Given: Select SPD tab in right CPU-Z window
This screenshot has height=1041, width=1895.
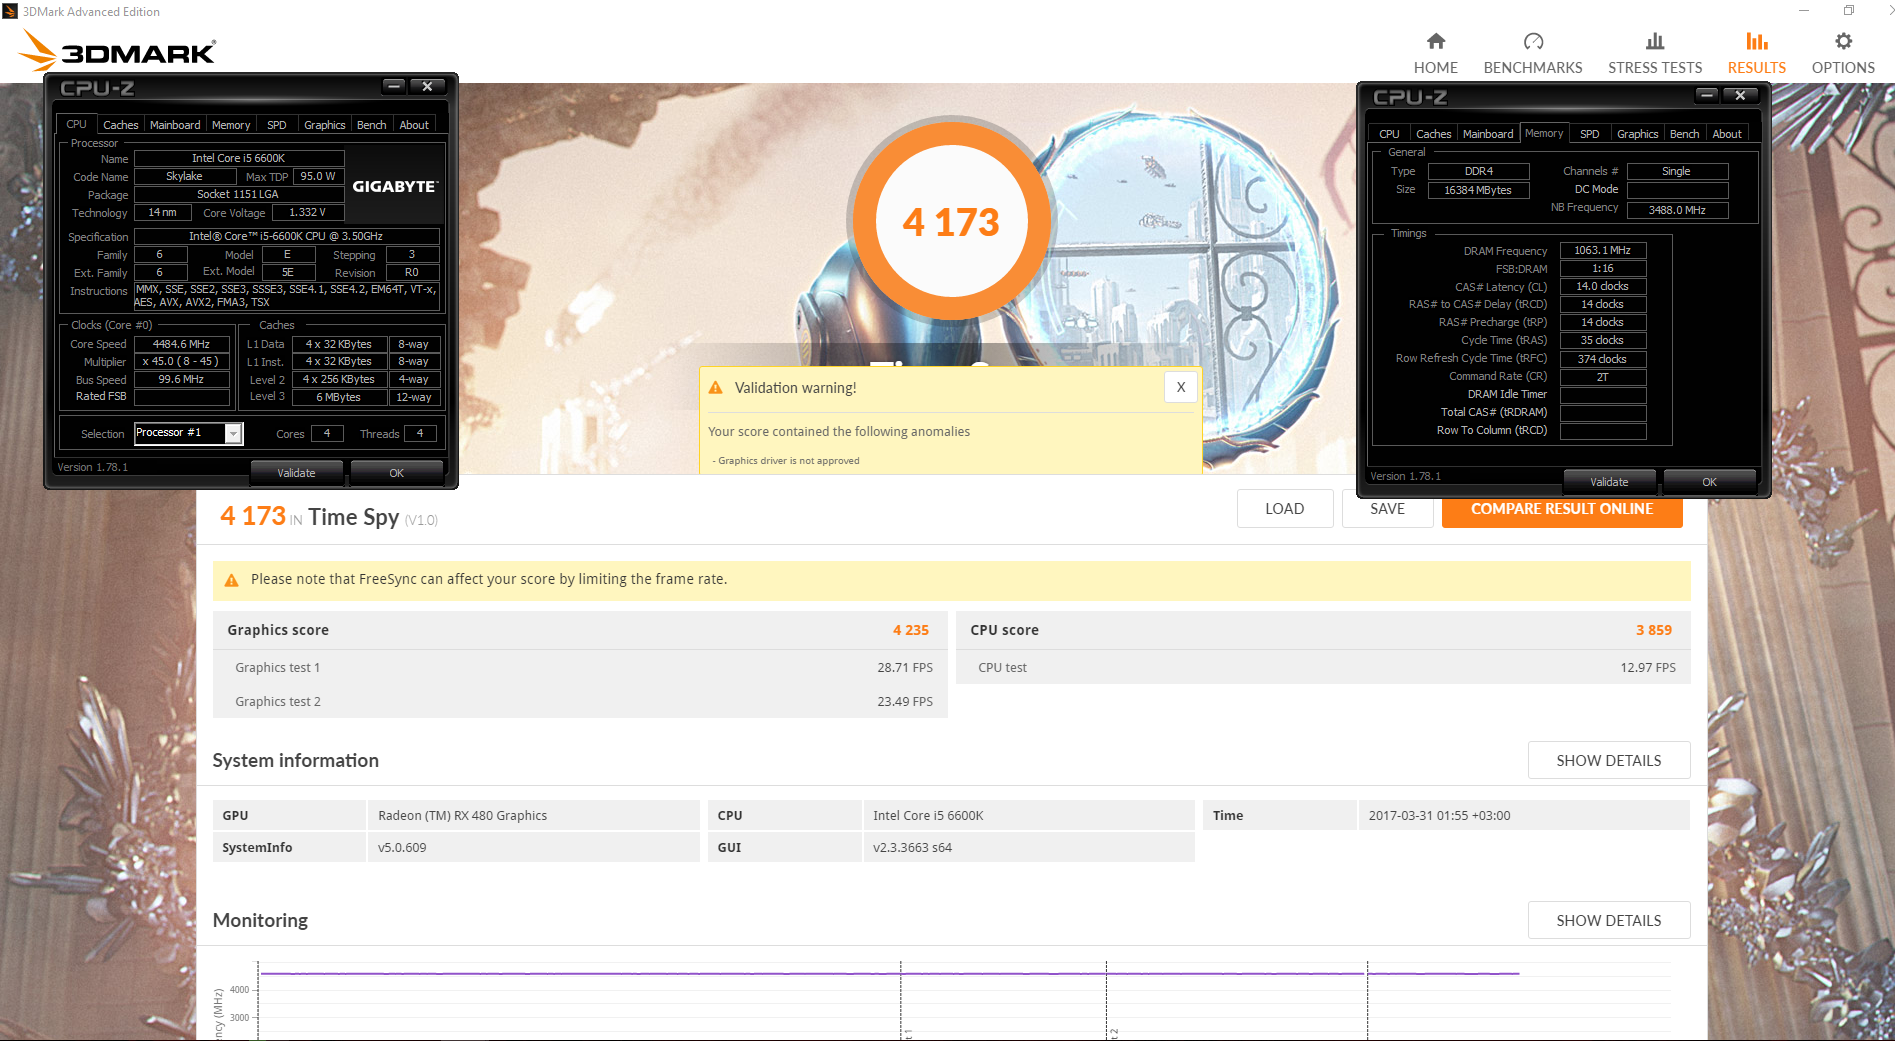Looking at the screenshot, I should click(x=1590, y=134).
